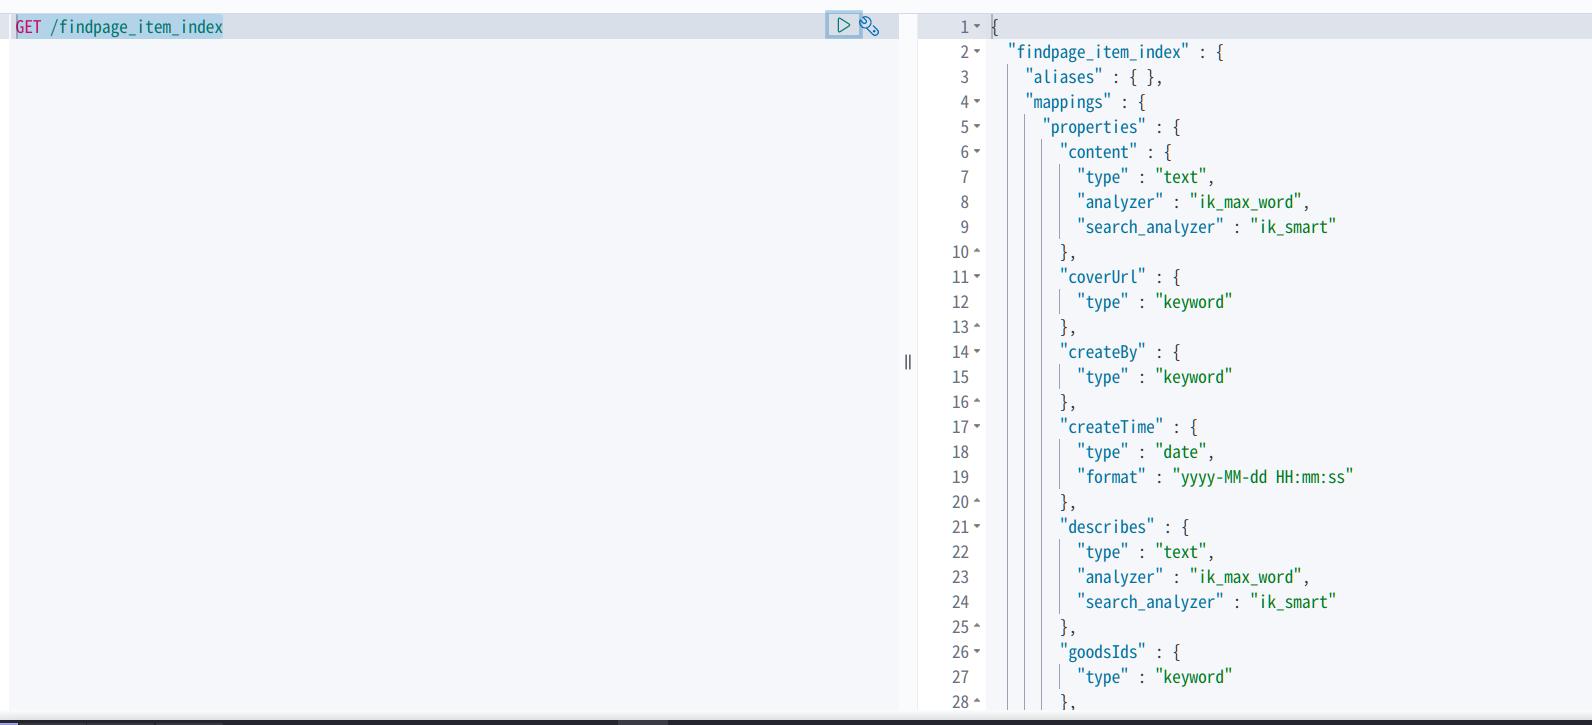Click the "goodsIds" field name
The height and width of the screenshot is (725, 1592).
pos(1103,652)
